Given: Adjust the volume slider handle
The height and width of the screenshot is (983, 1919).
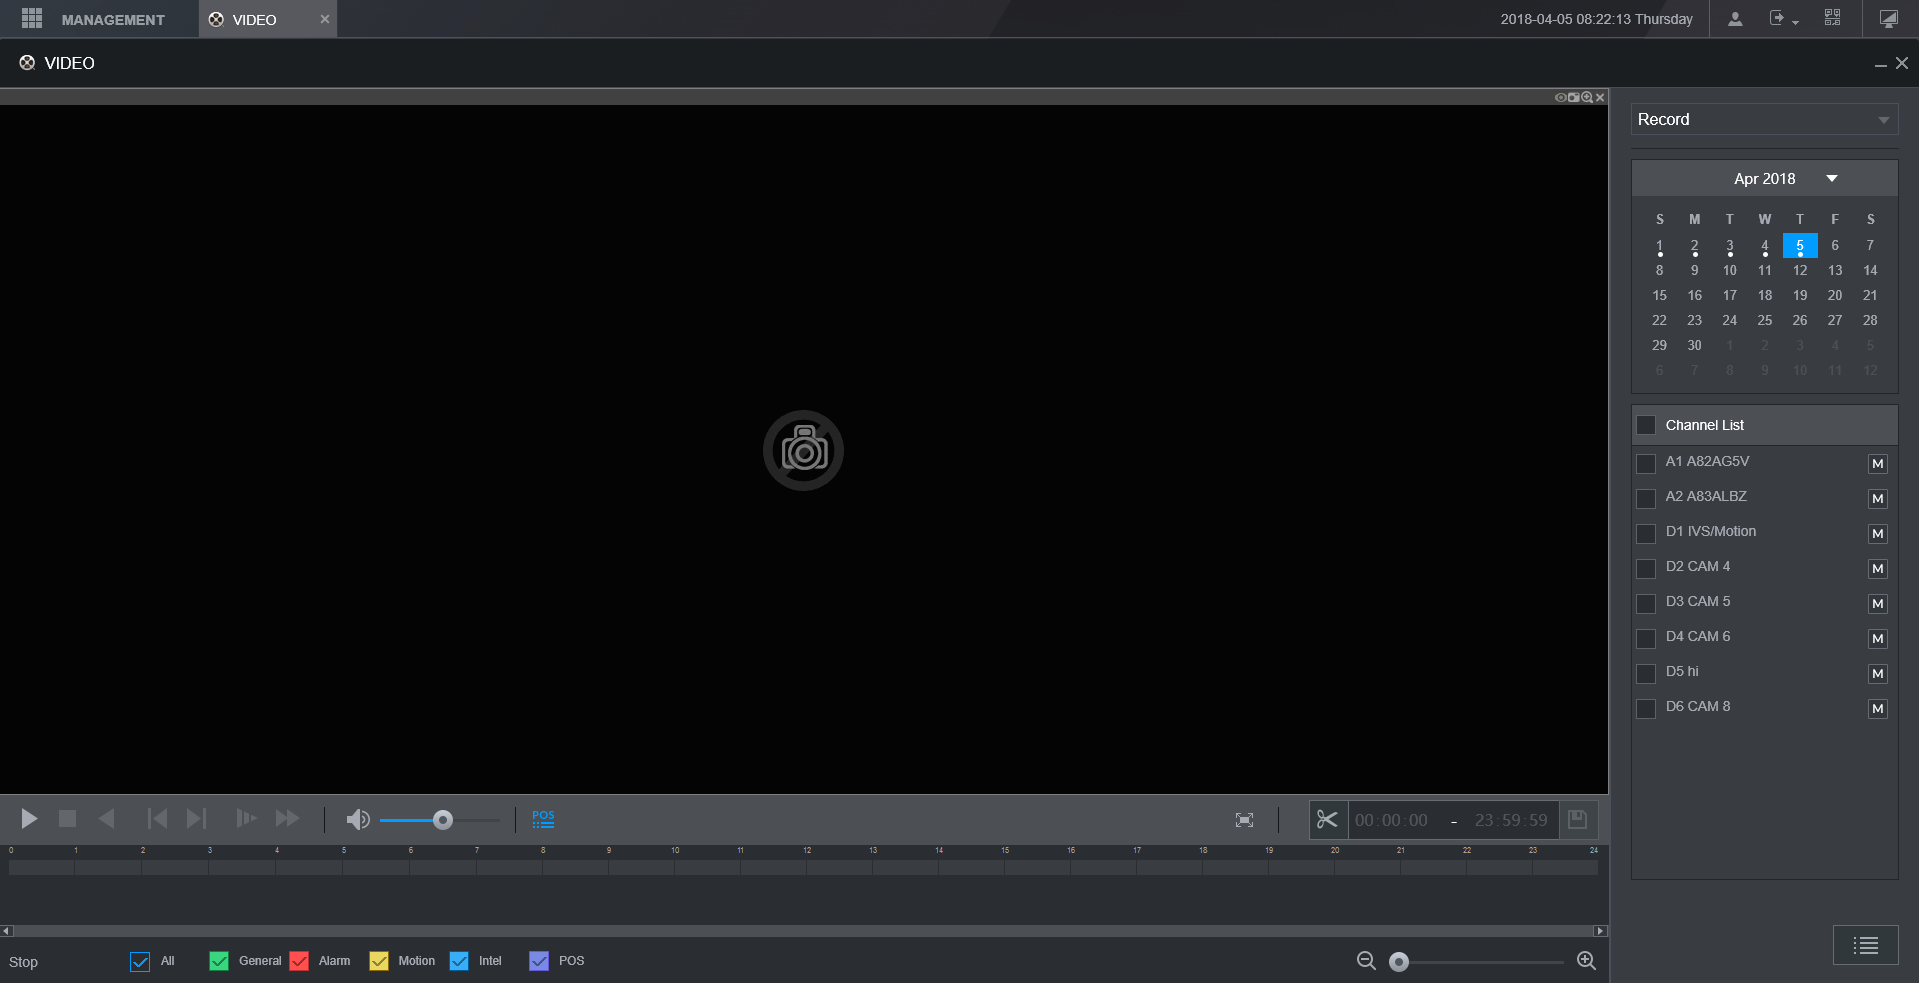Looking at the screenshot, I should (443, 820).
